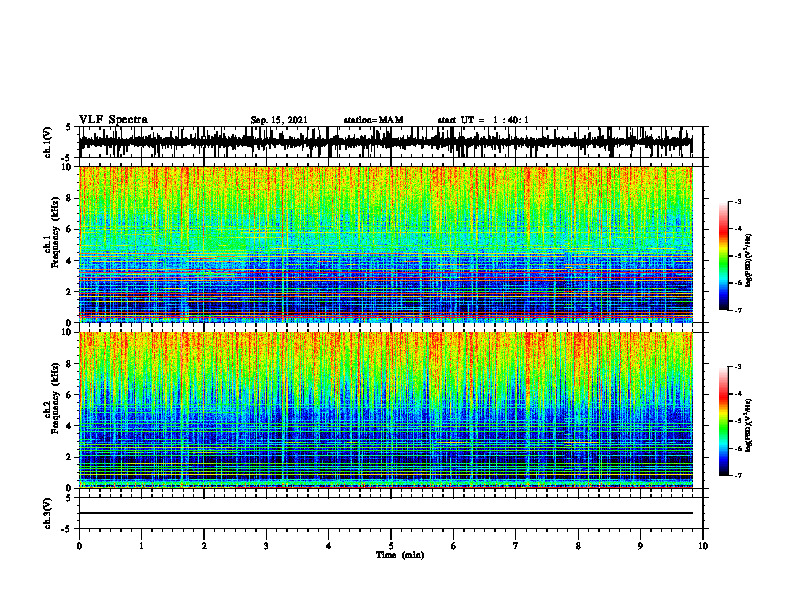Screen dimensions: 792x612
Task: Click the ch.2 color bar log(PSD) label
Action: pyautogui.click(x=749, y=425)
